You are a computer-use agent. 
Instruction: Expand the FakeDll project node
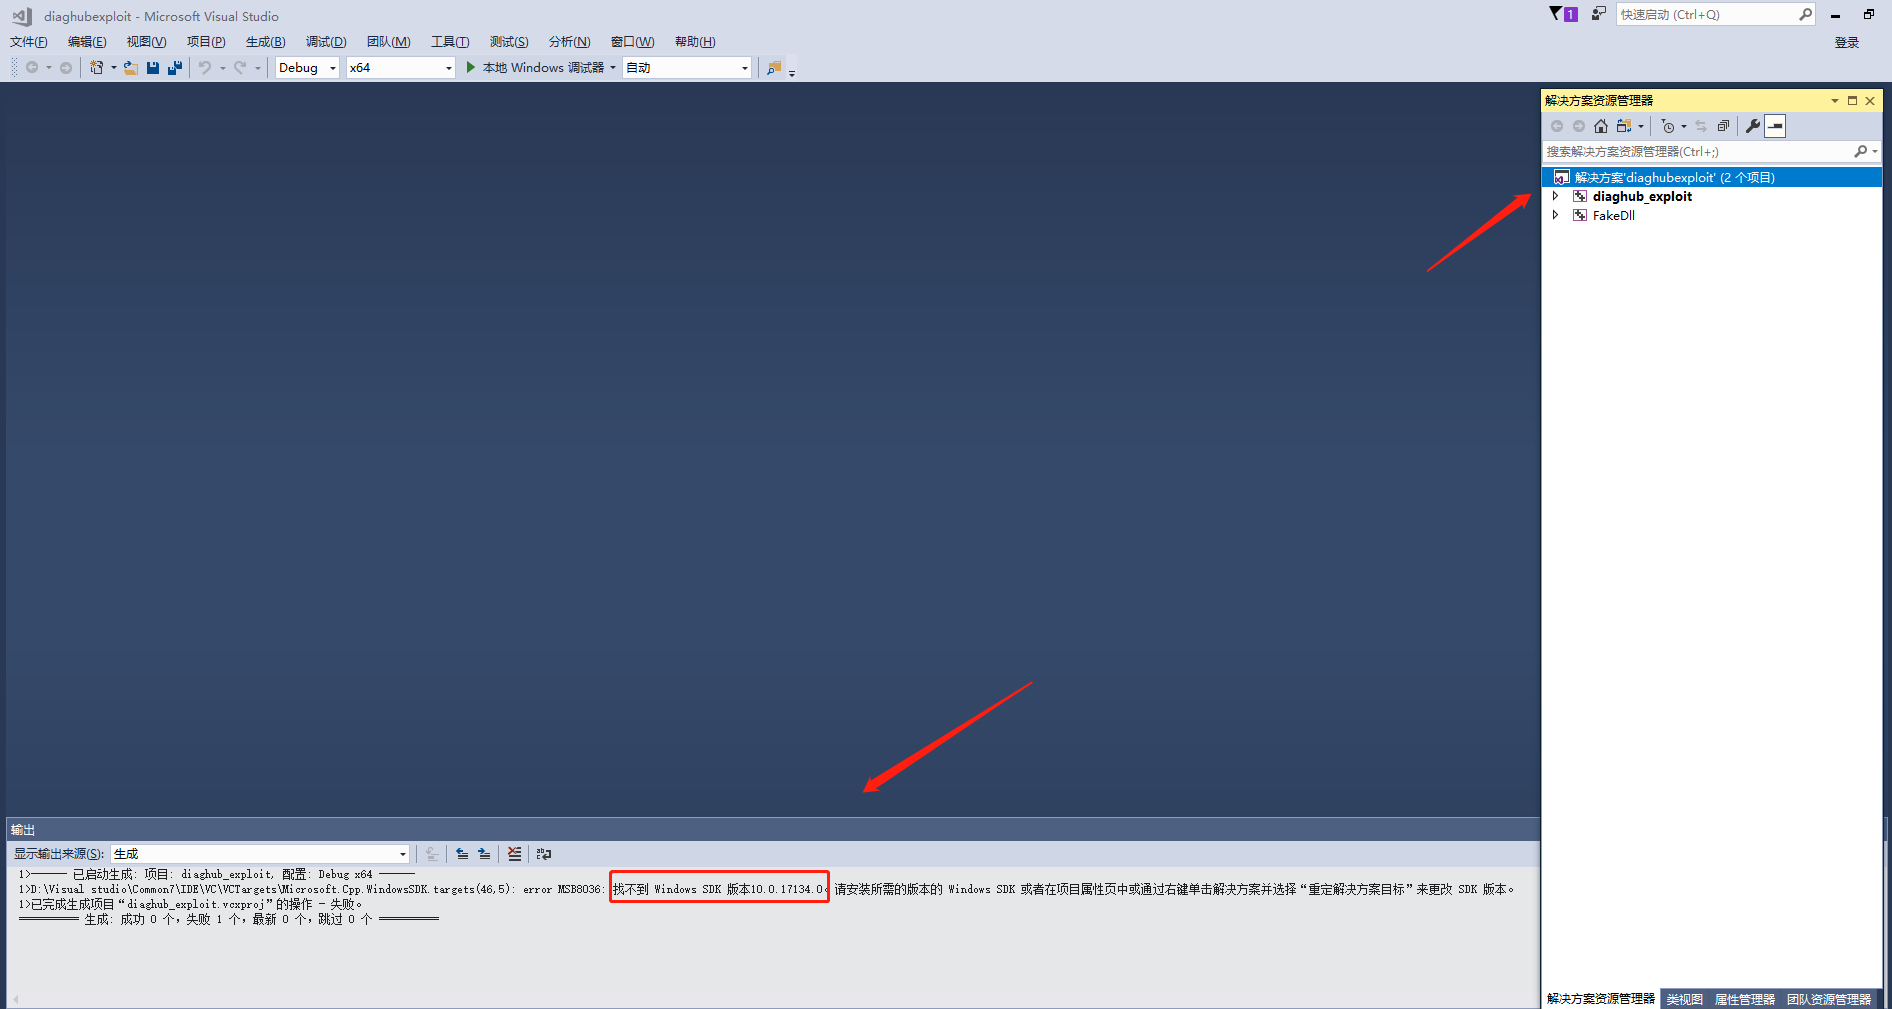pyautogui.click(x=1555, y=215)
